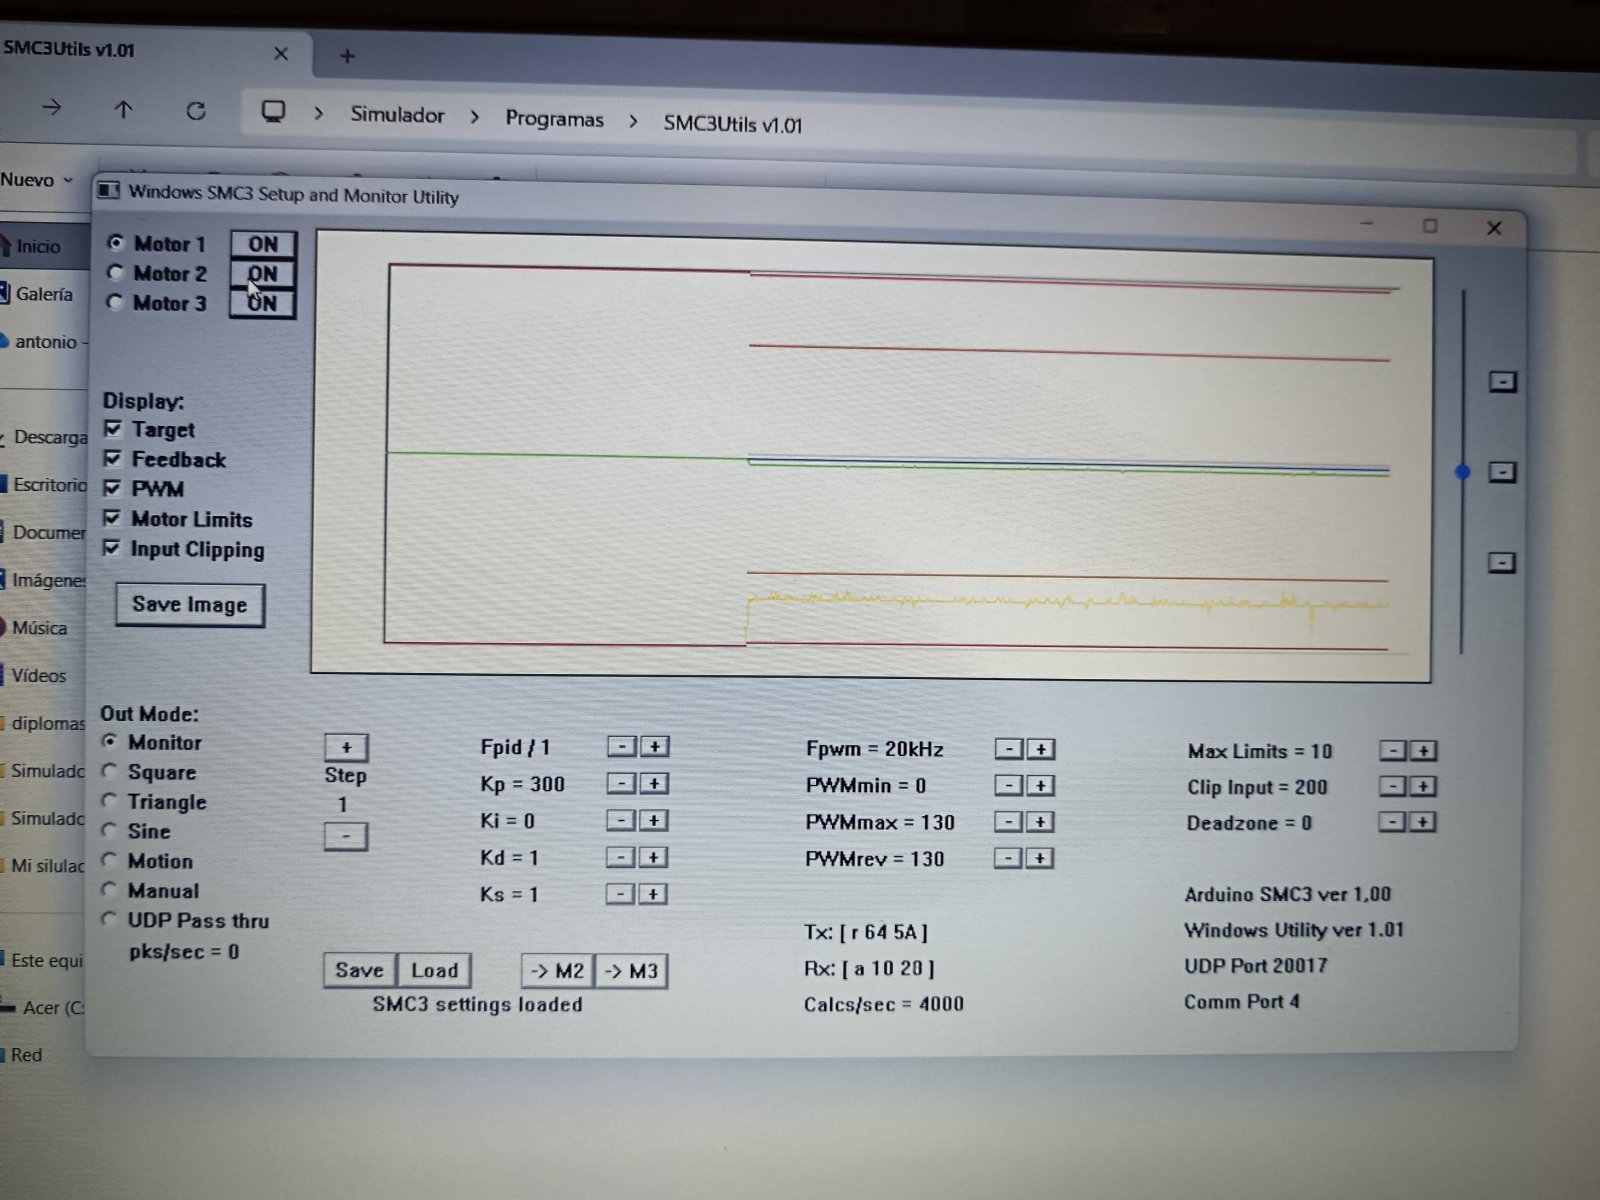Viewport: 1600px width, 1200px height.
Task: Decrease Kp with the minus button
Action: point(621,783)
